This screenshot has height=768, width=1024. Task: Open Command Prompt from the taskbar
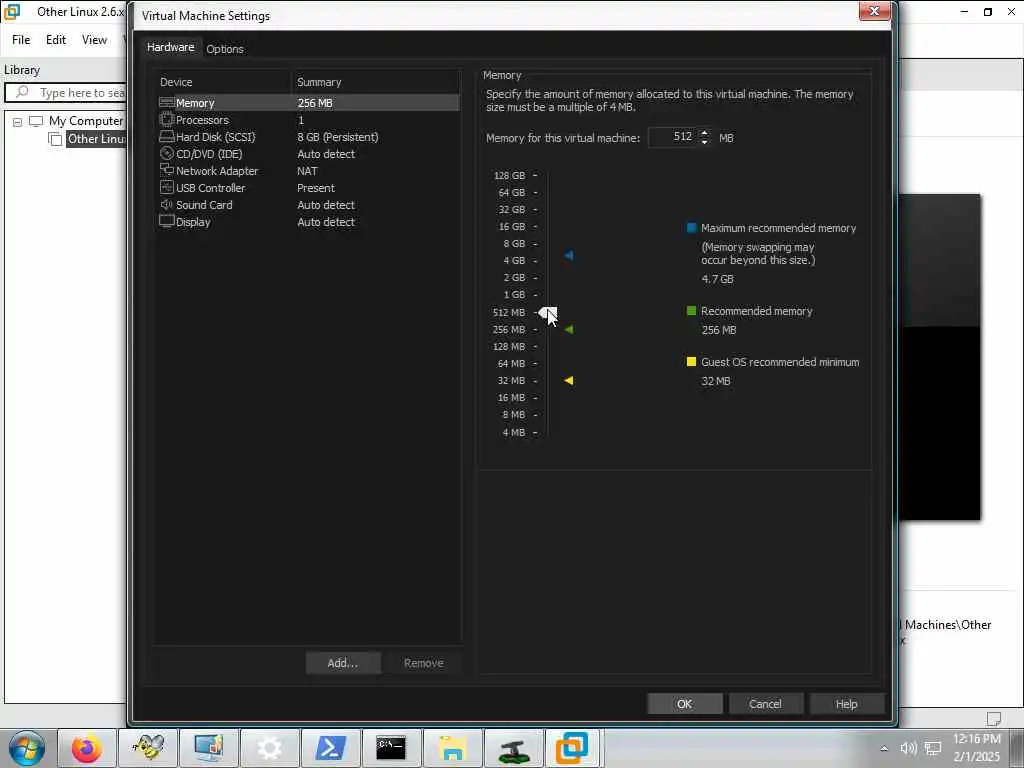tap(391, 748)
